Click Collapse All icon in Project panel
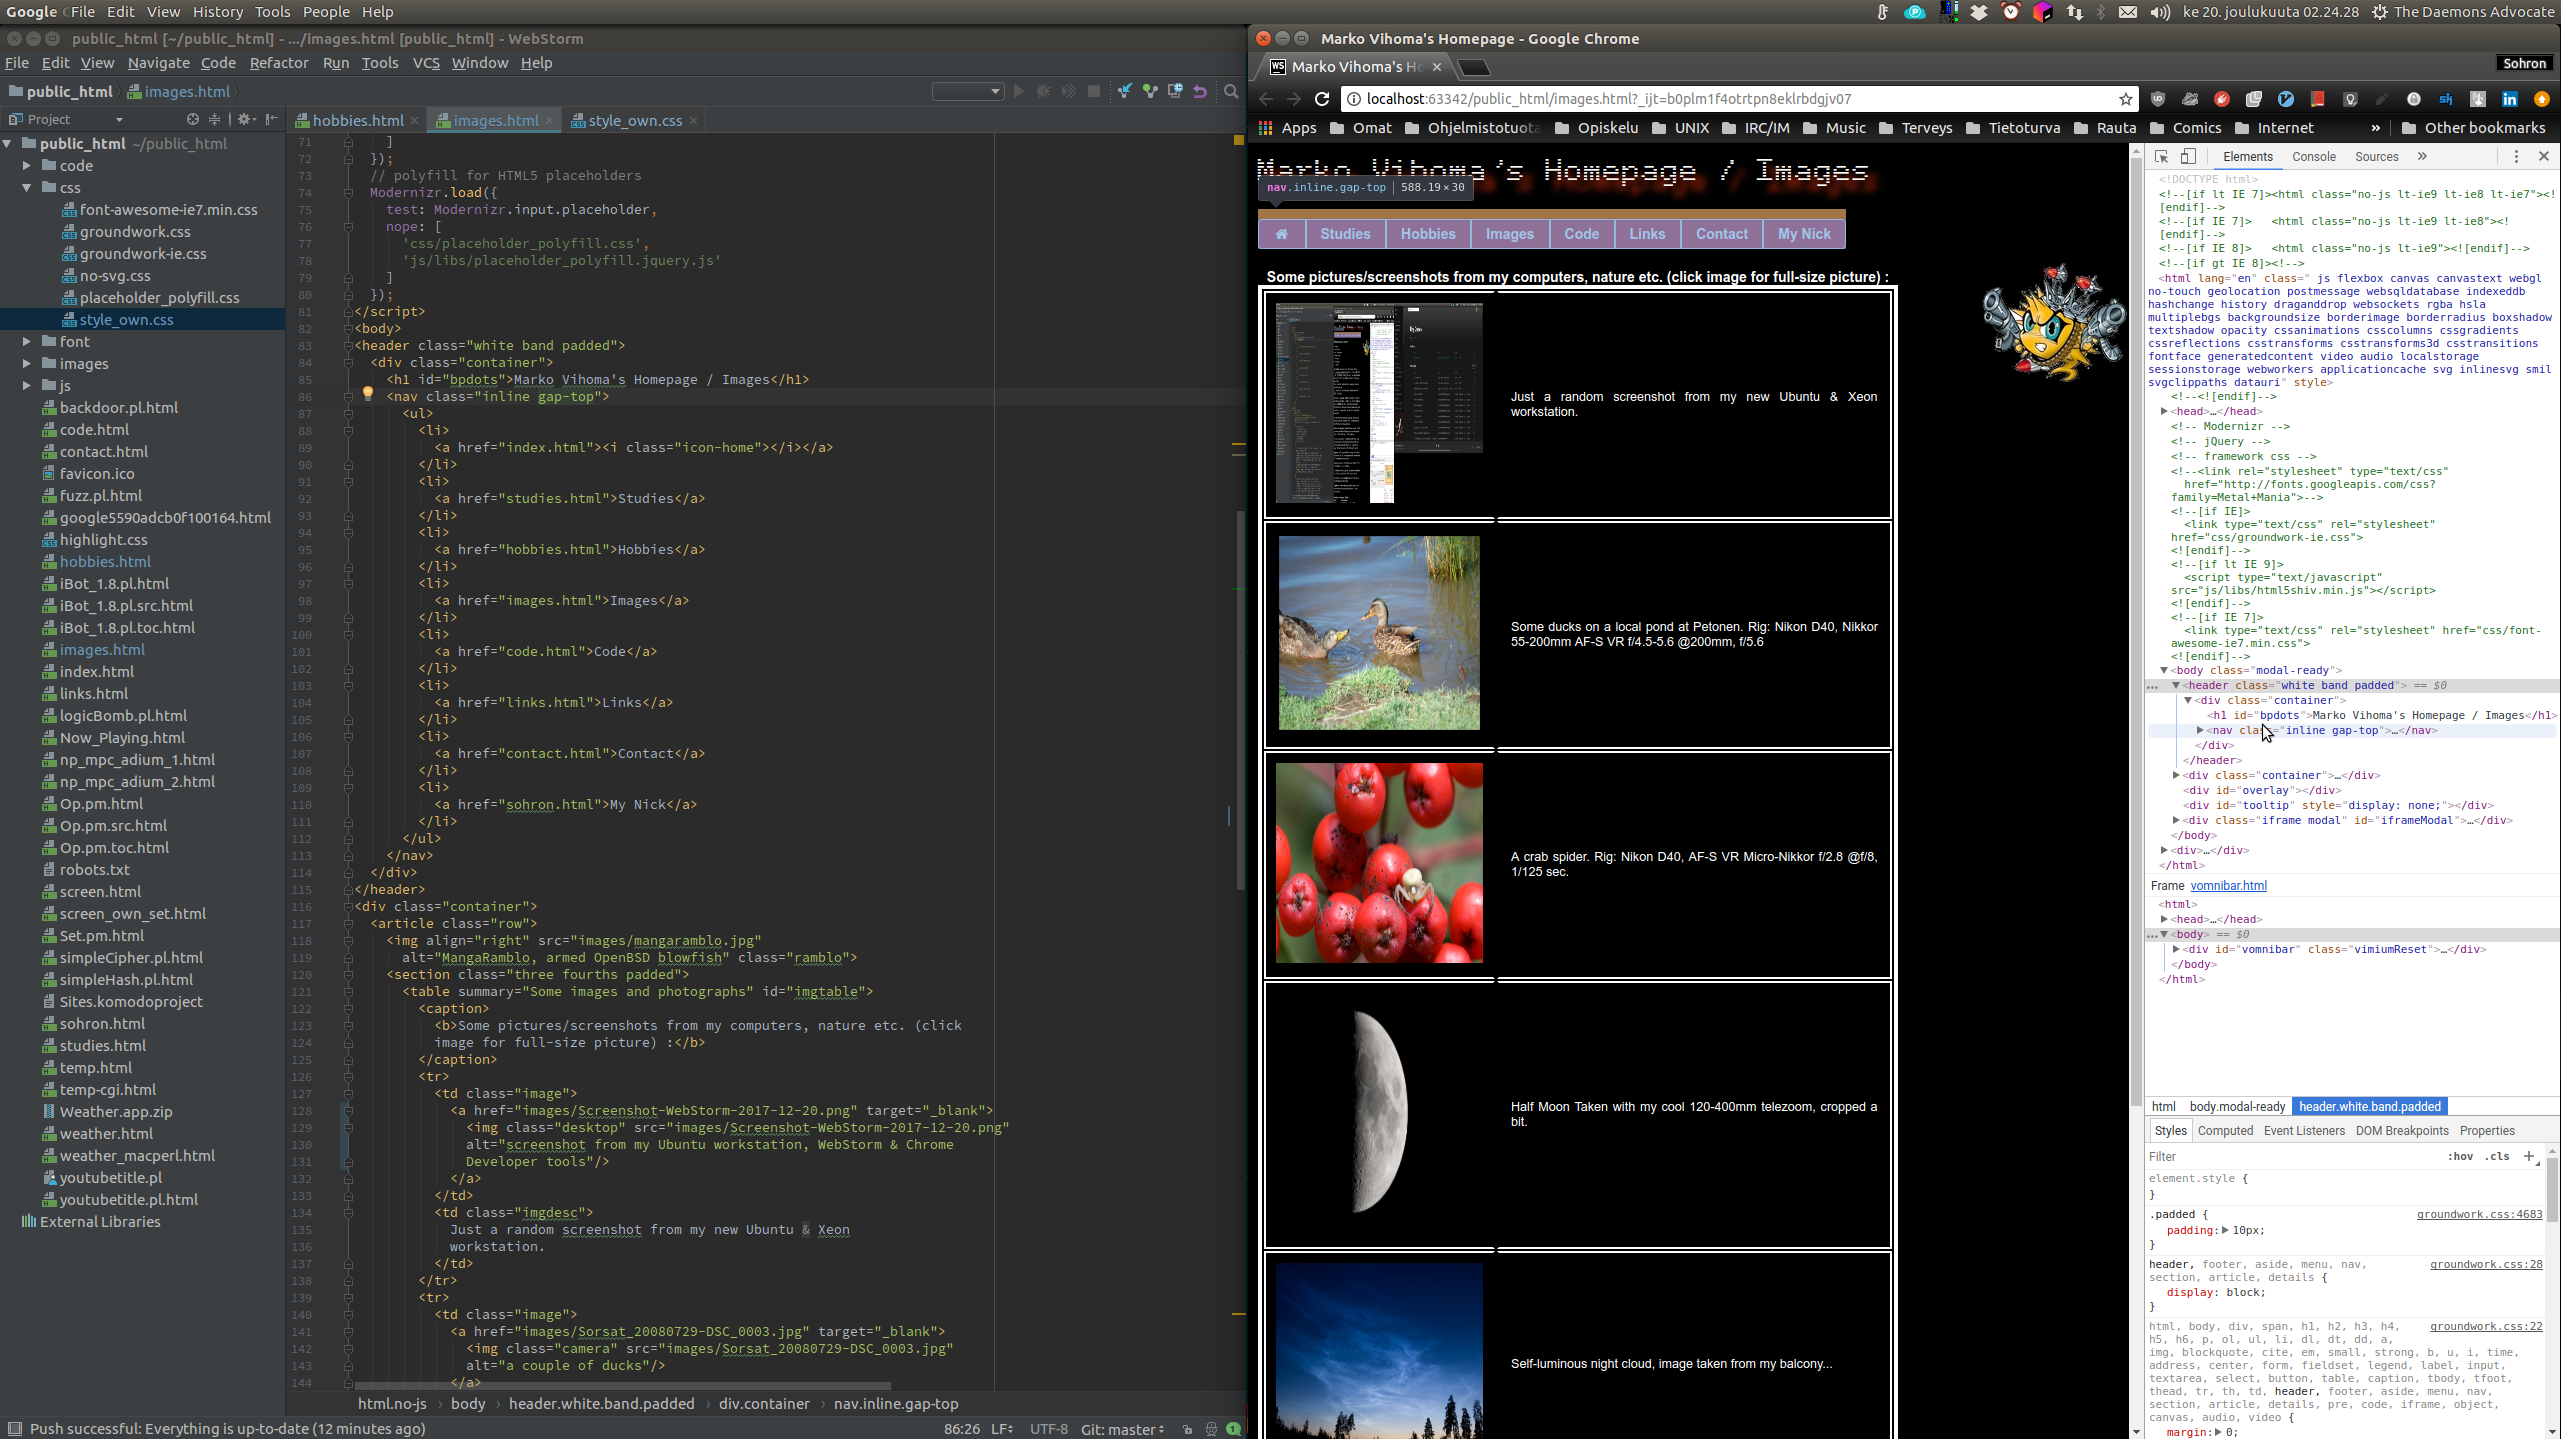 [214, 119]
